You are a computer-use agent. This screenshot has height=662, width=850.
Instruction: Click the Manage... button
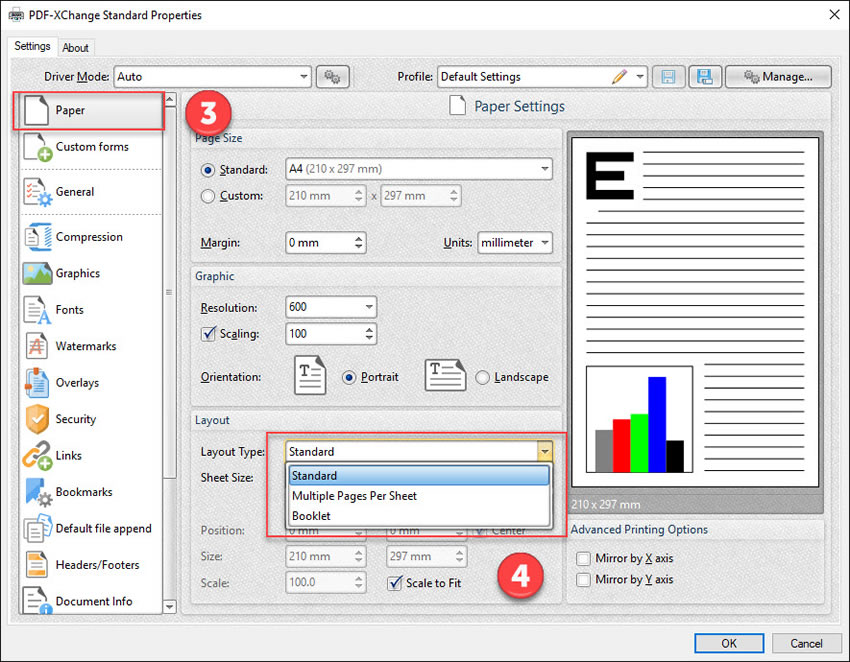[778, 77]
